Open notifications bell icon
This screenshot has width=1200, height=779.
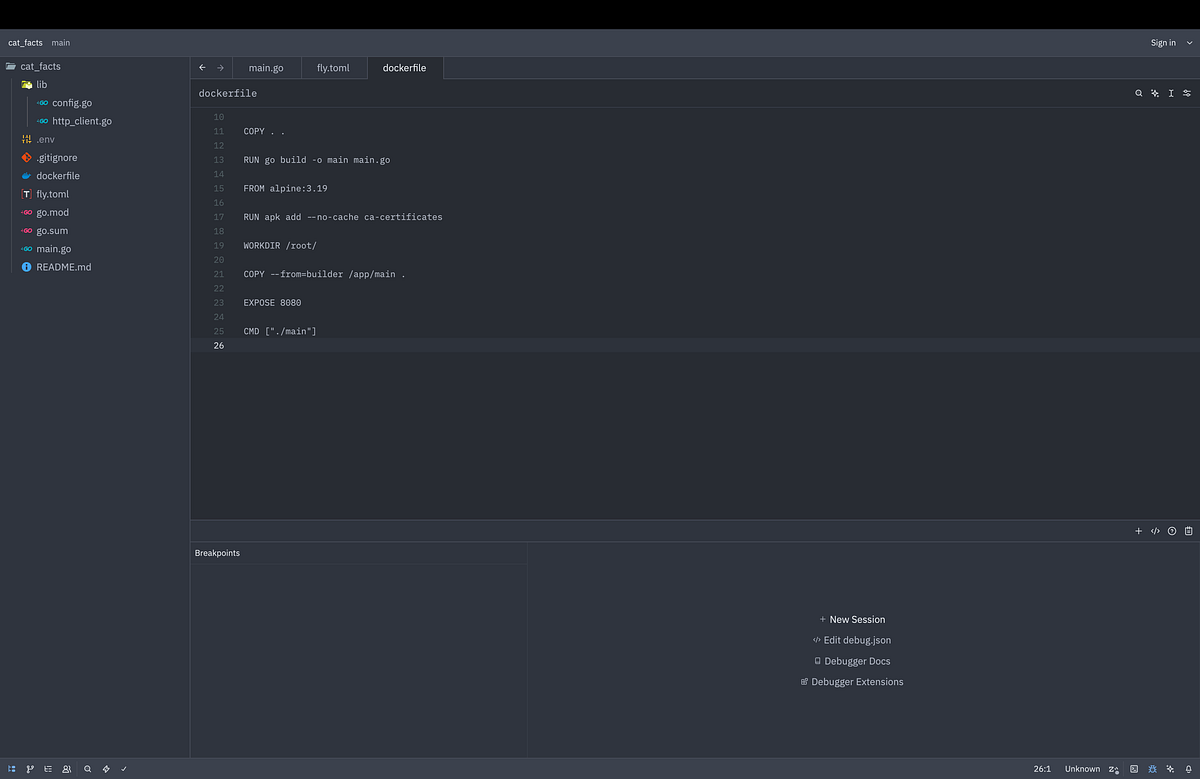coord(1188,769)
